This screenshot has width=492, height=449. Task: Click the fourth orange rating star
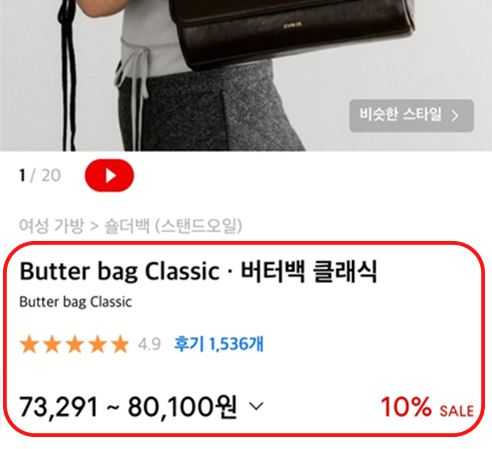coord(97,344)
